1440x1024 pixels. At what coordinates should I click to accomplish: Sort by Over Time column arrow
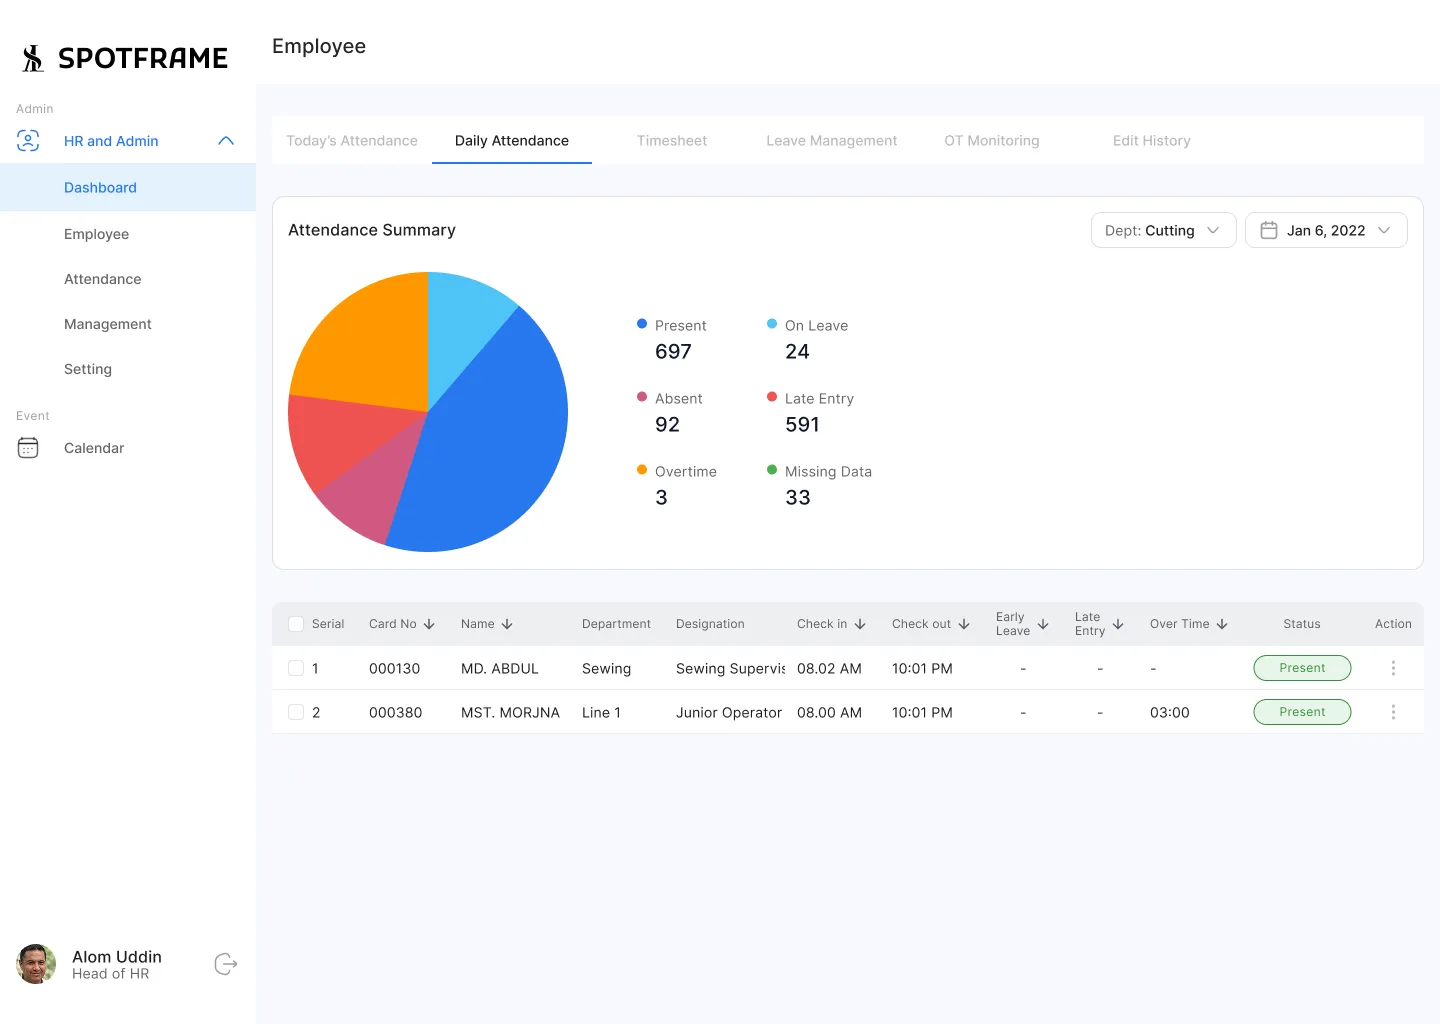point(1222,624)
